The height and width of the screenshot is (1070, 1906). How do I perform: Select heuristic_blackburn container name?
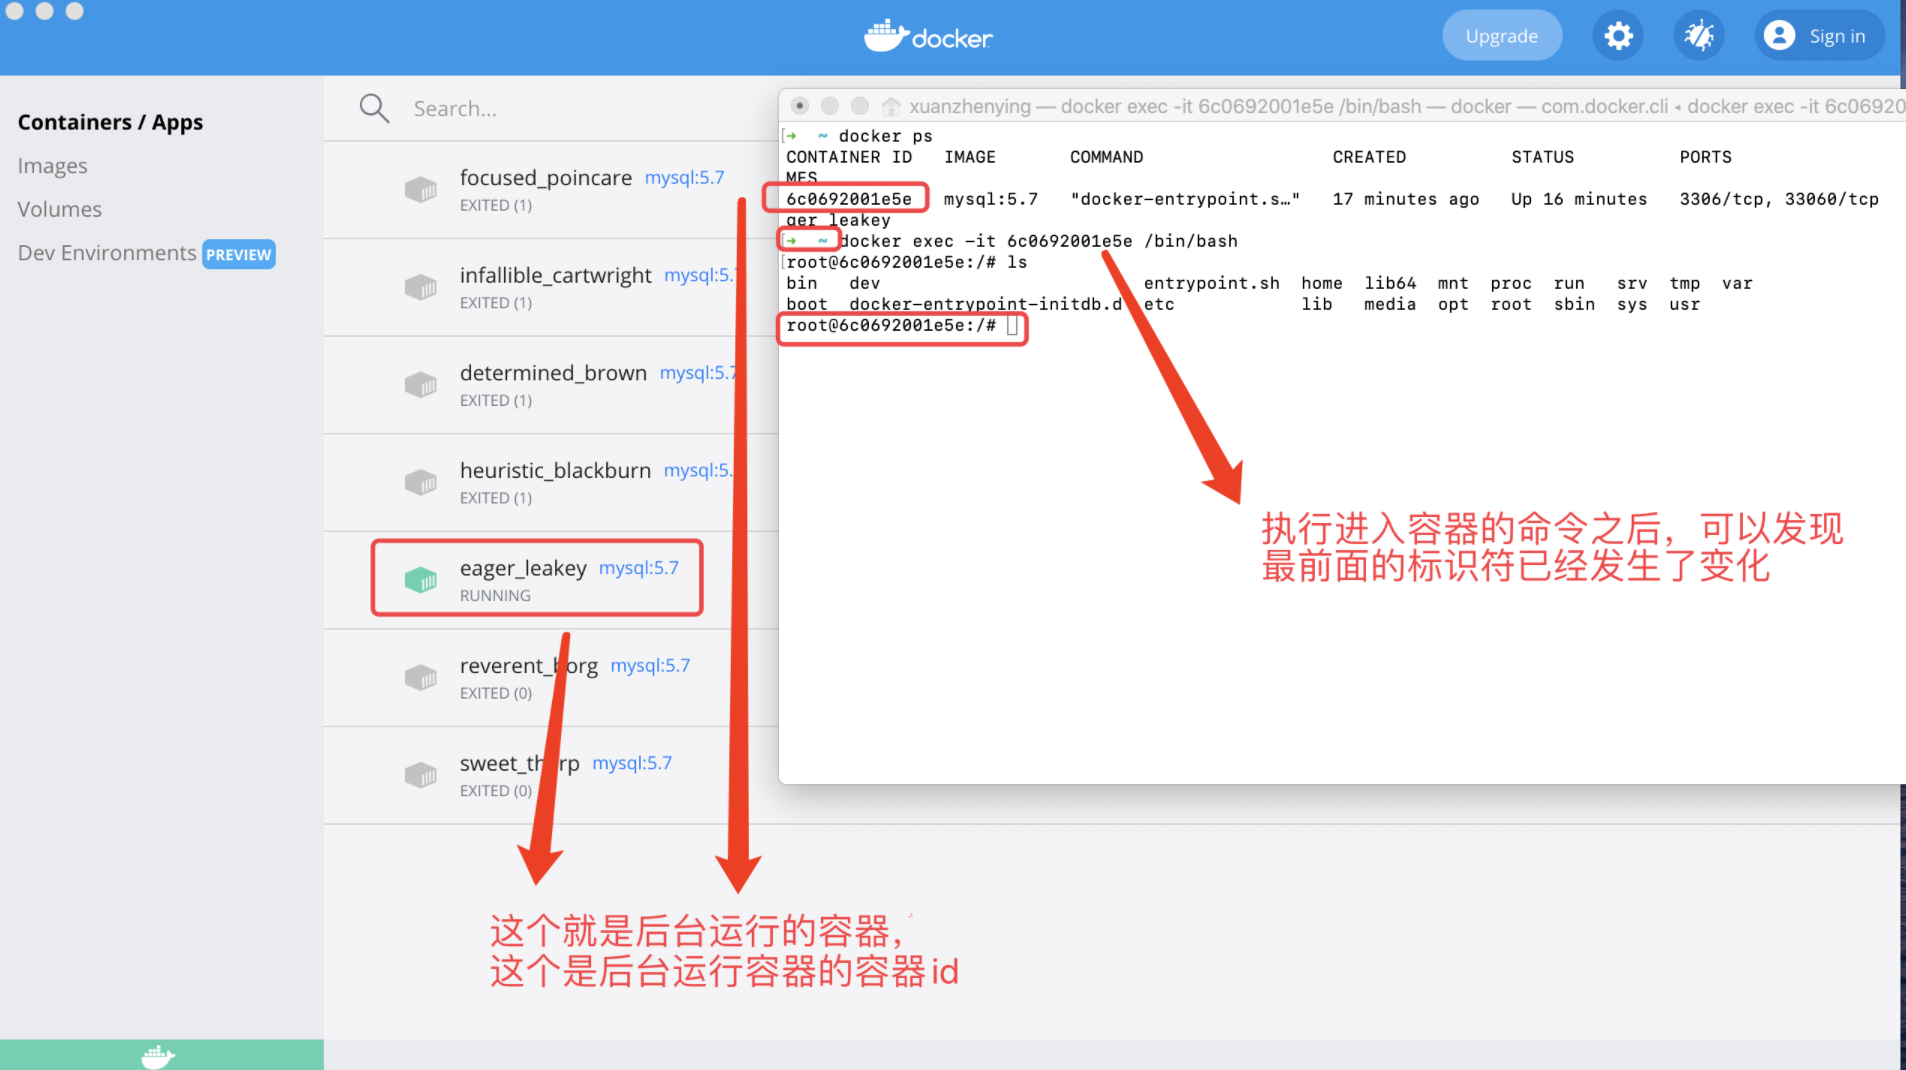555,470
